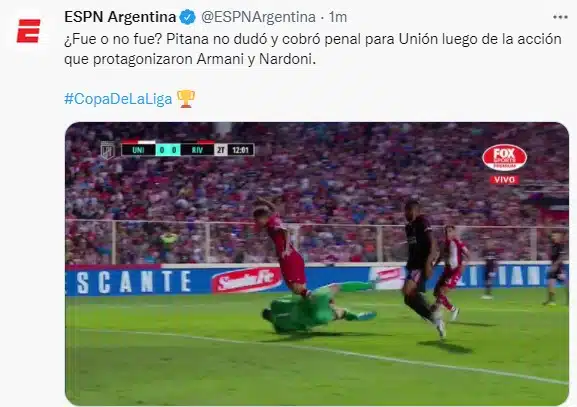
Task: Open the #CopaDeLaLiga hashtag link
Action: click(x=118, y=99)
